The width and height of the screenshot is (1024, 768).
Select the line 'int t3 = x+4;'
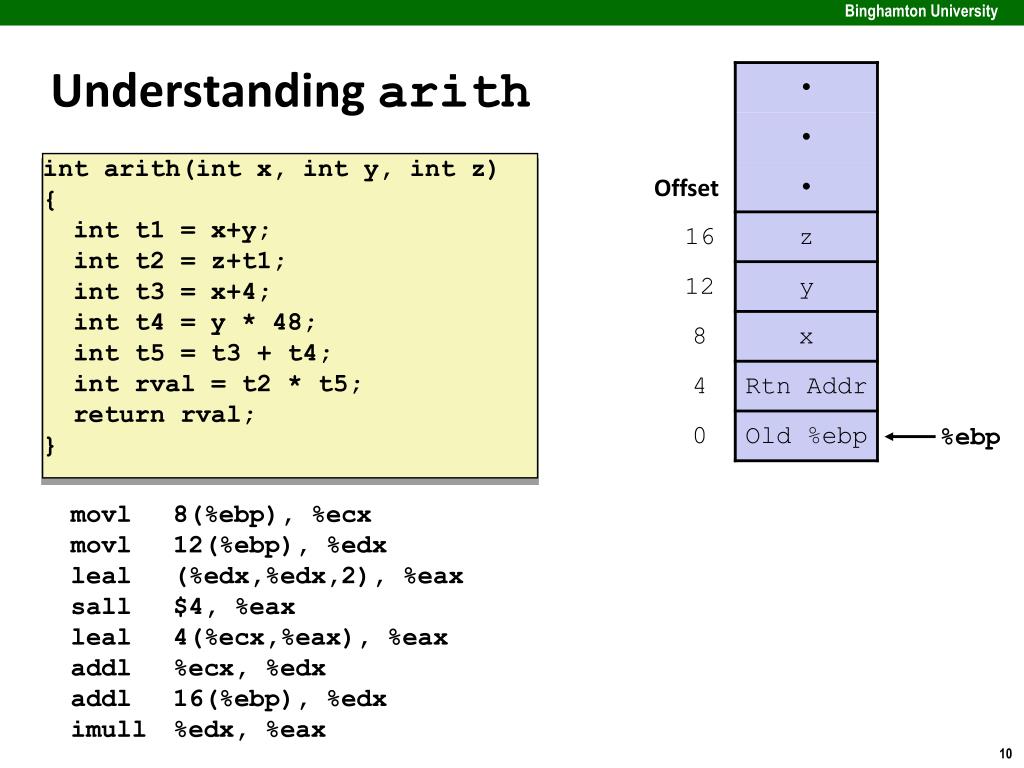(x=171, y=292)
